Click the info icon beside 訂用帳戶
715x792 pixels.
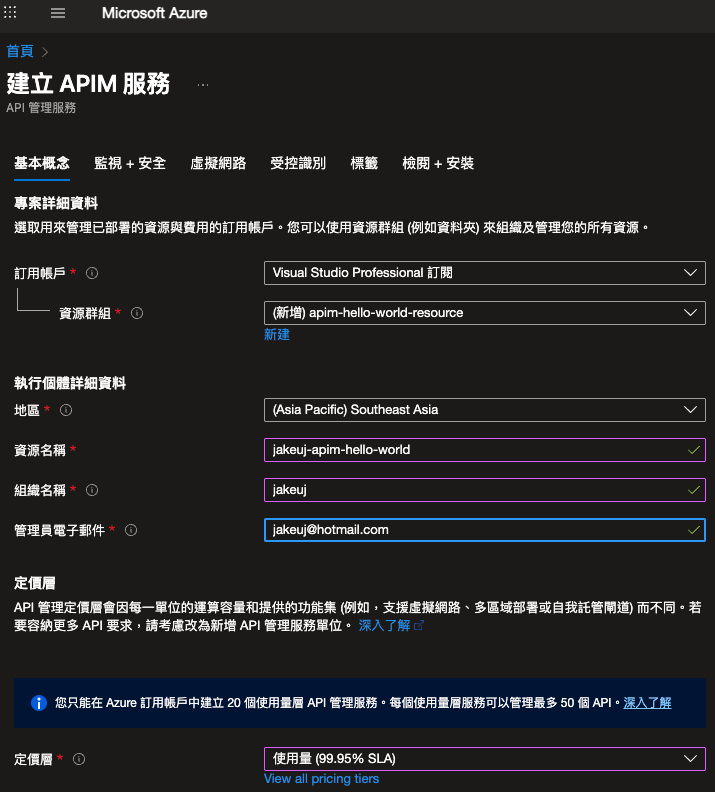92,273
